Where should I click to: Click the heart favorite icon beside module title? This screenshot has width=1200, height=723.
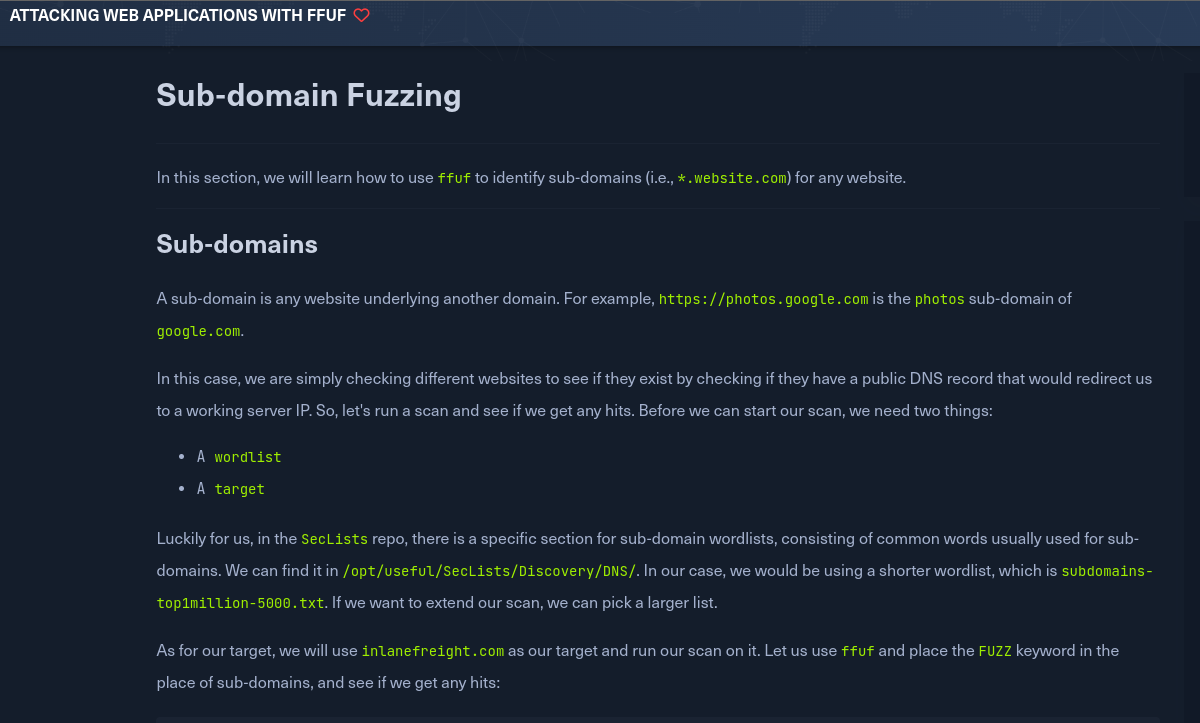(x=362, y=16)
